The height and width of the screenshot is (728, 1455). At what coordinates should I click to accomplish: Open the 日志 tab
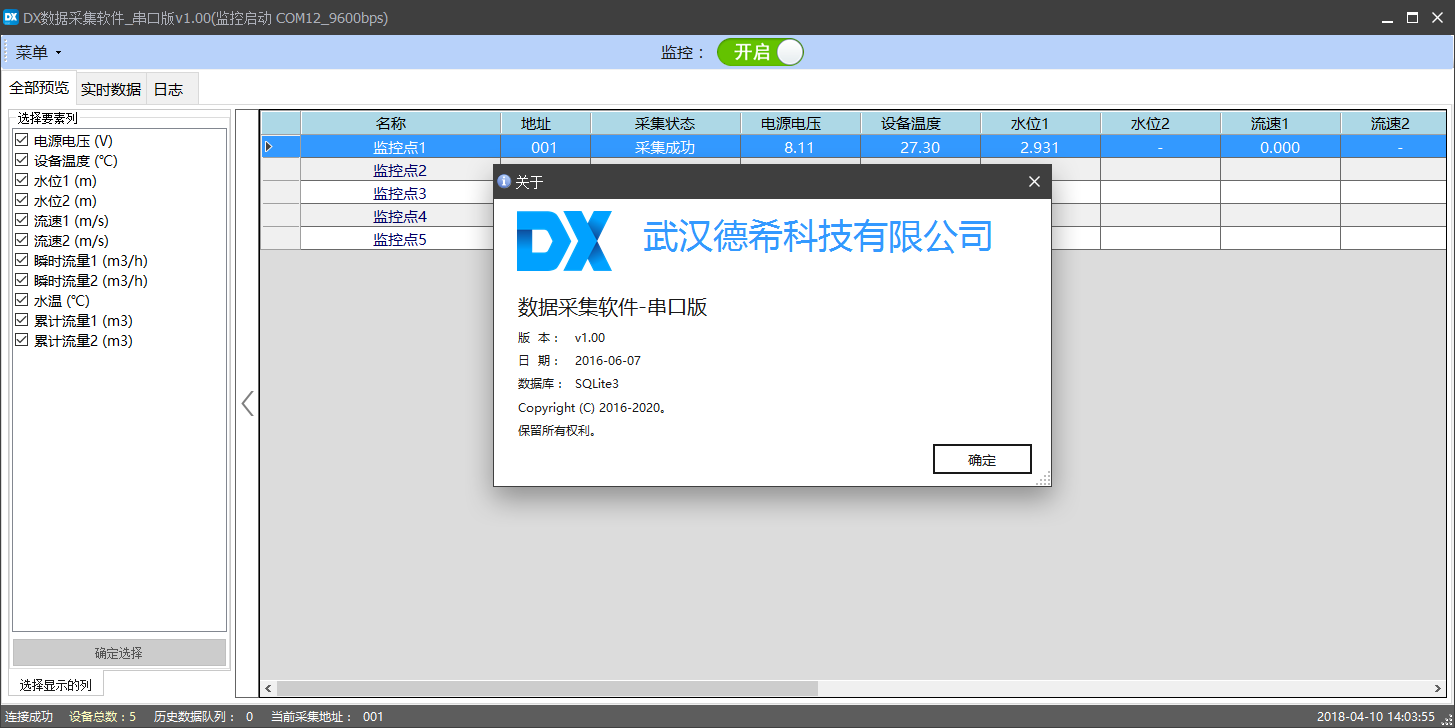[168, 89]
